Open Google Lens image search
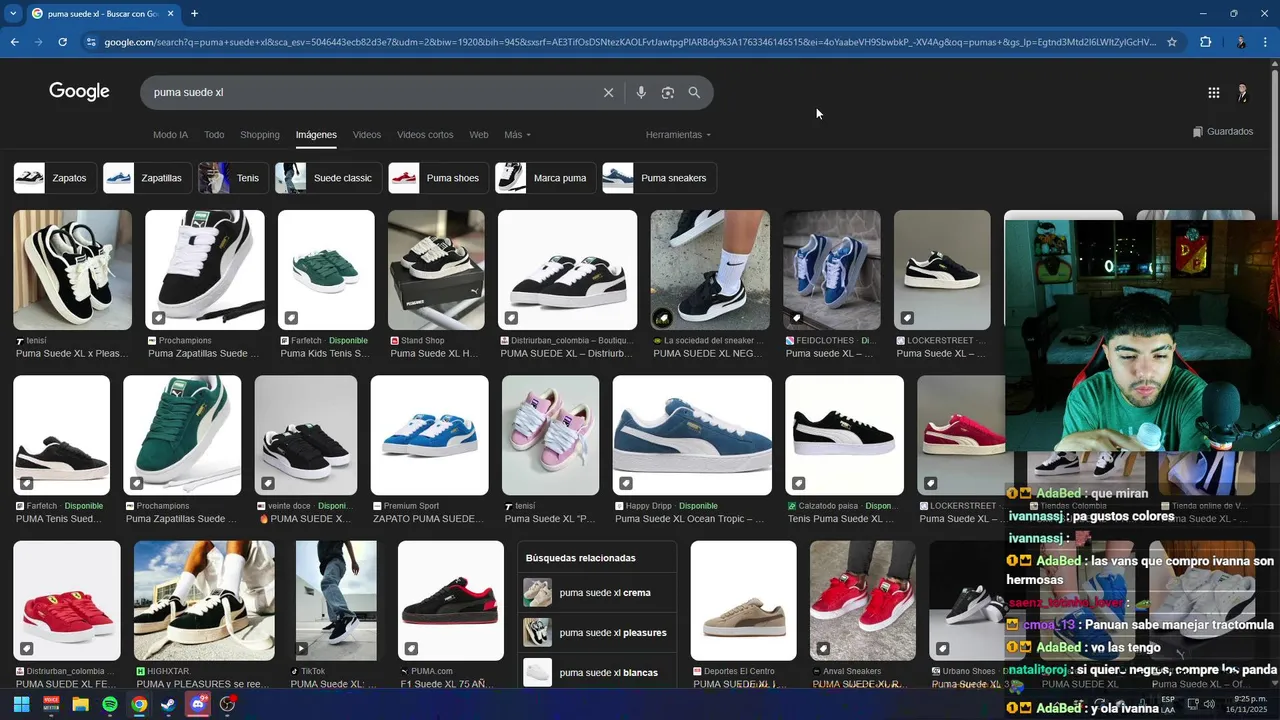Image resolution: width=1280 pixels, height=720 pixels. 668,93
